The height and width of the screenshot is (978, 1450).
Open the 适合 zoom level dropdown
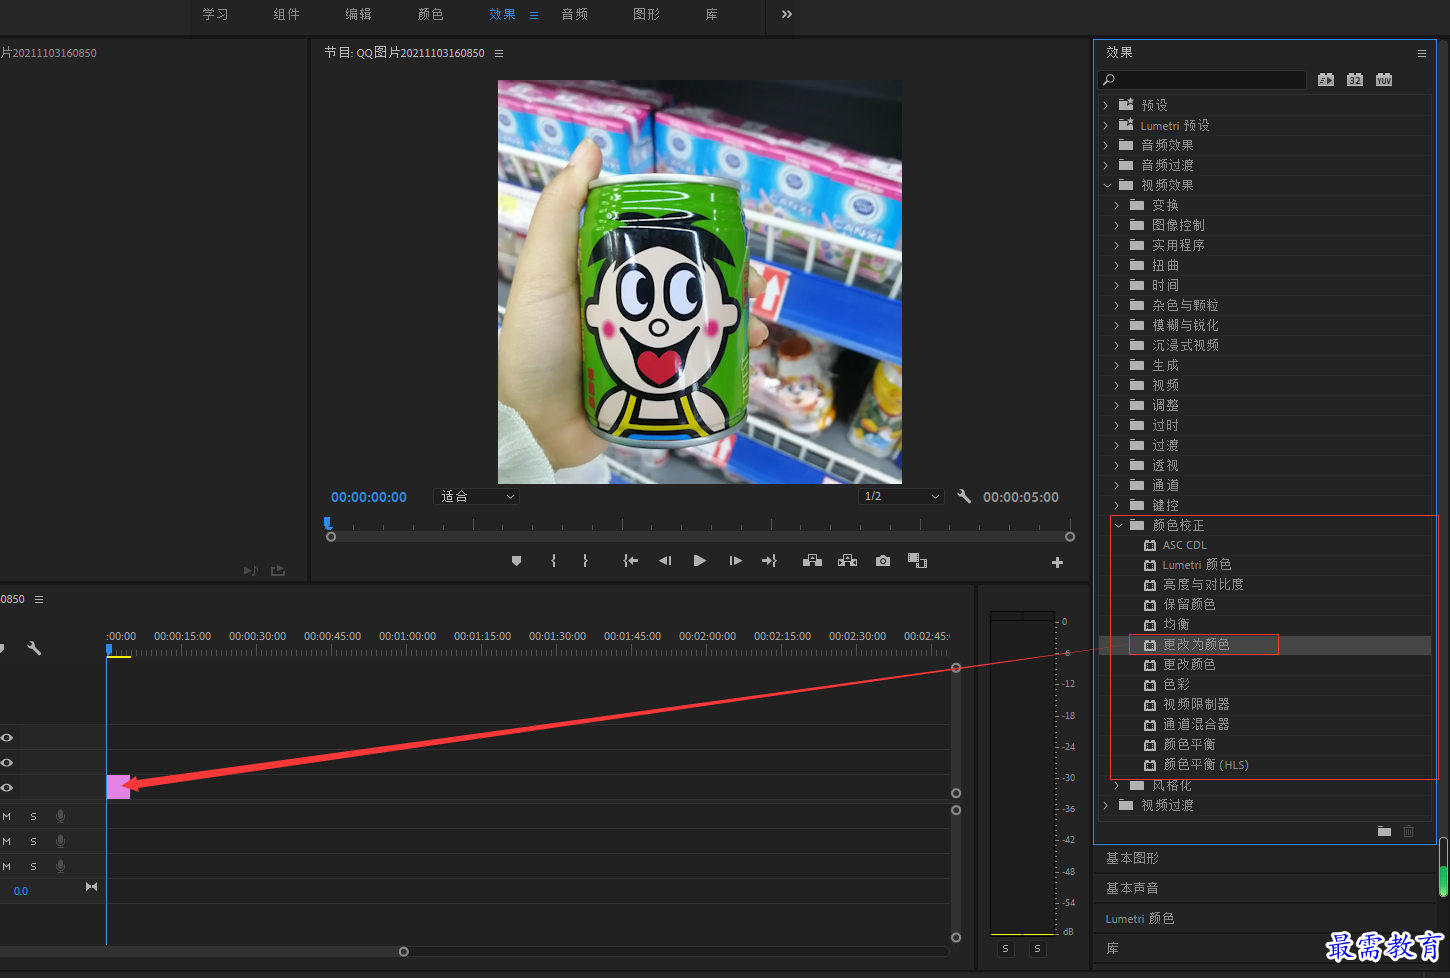pyautogui.click(x=476, y=496)
